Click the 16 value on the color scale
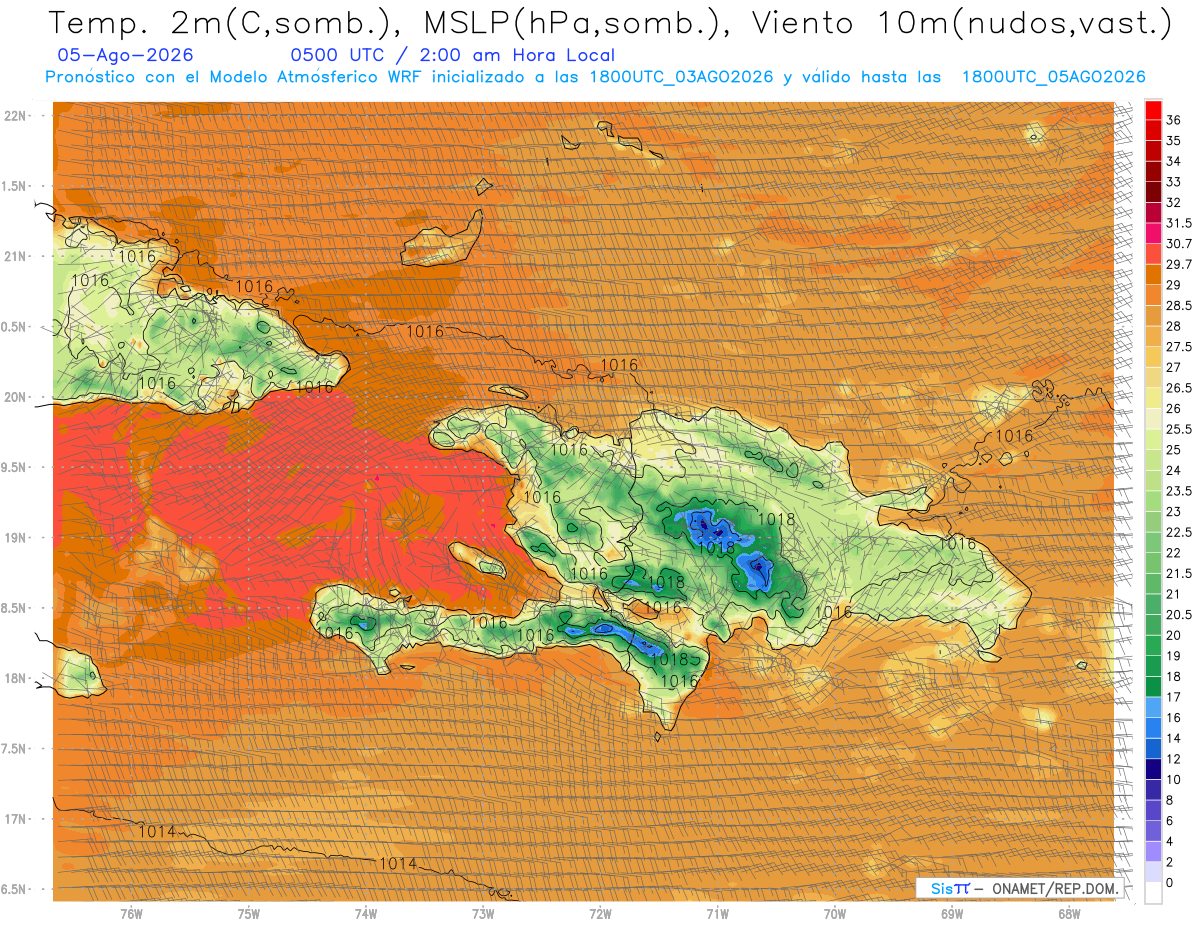Viewport: 1200px width, 927px height. [x=1174, y=718]
